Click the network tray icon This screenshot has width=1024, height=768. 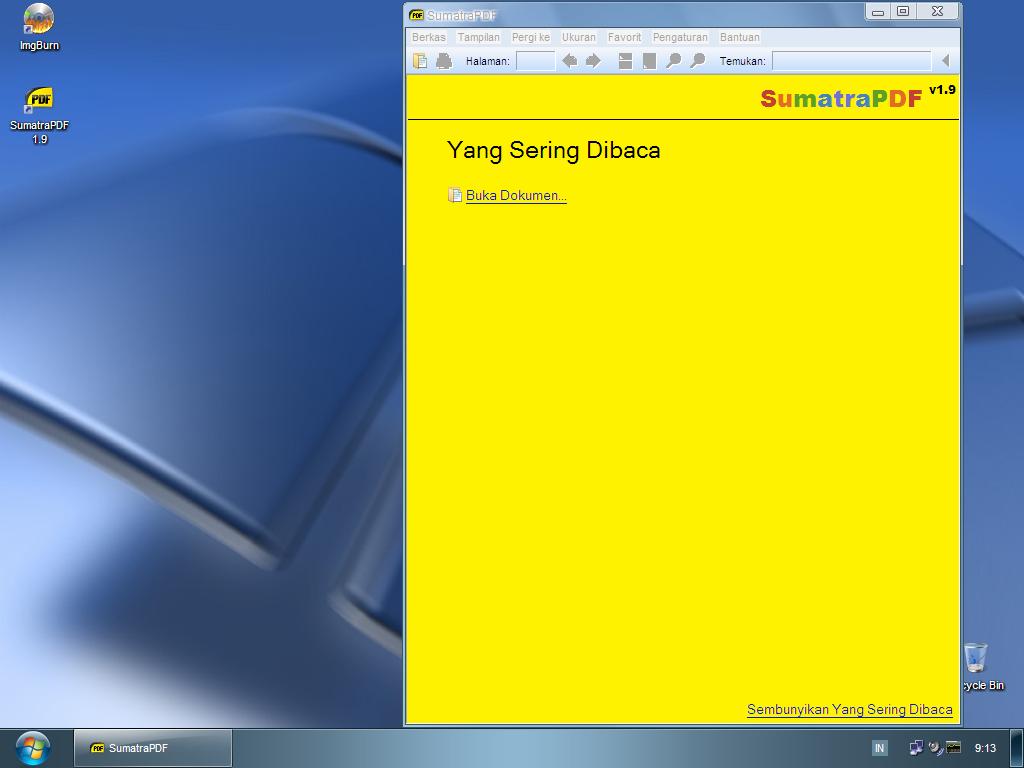click(x=916, y=748)
